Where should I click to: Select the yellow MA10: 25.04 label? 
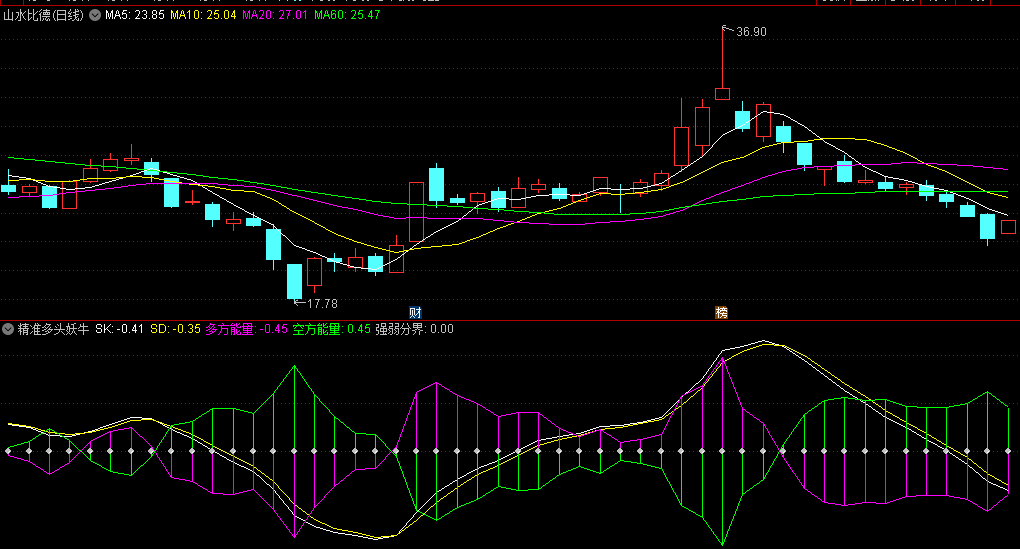[203, 16]
